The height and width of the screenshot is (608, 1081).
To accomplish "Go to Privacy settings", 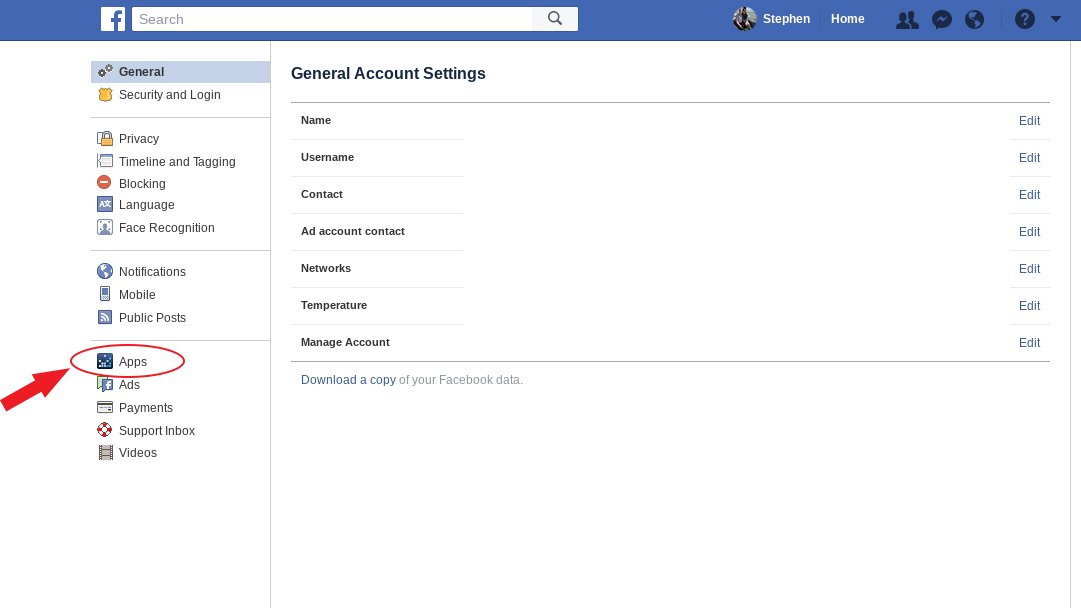I will tap(139, 139).
